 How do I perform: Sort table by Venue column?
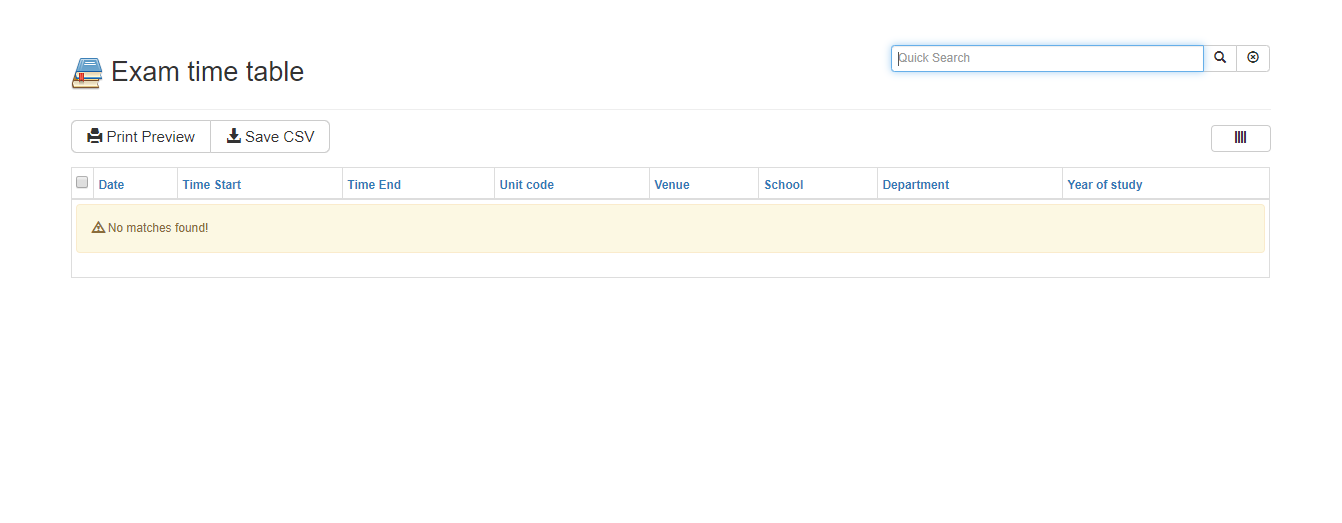672,185
